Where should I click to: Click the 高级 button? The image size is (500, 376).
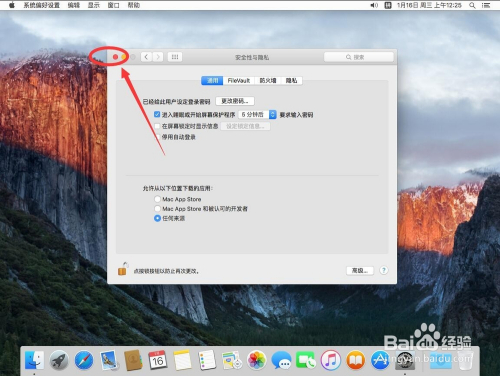click(x=360, y=270)
